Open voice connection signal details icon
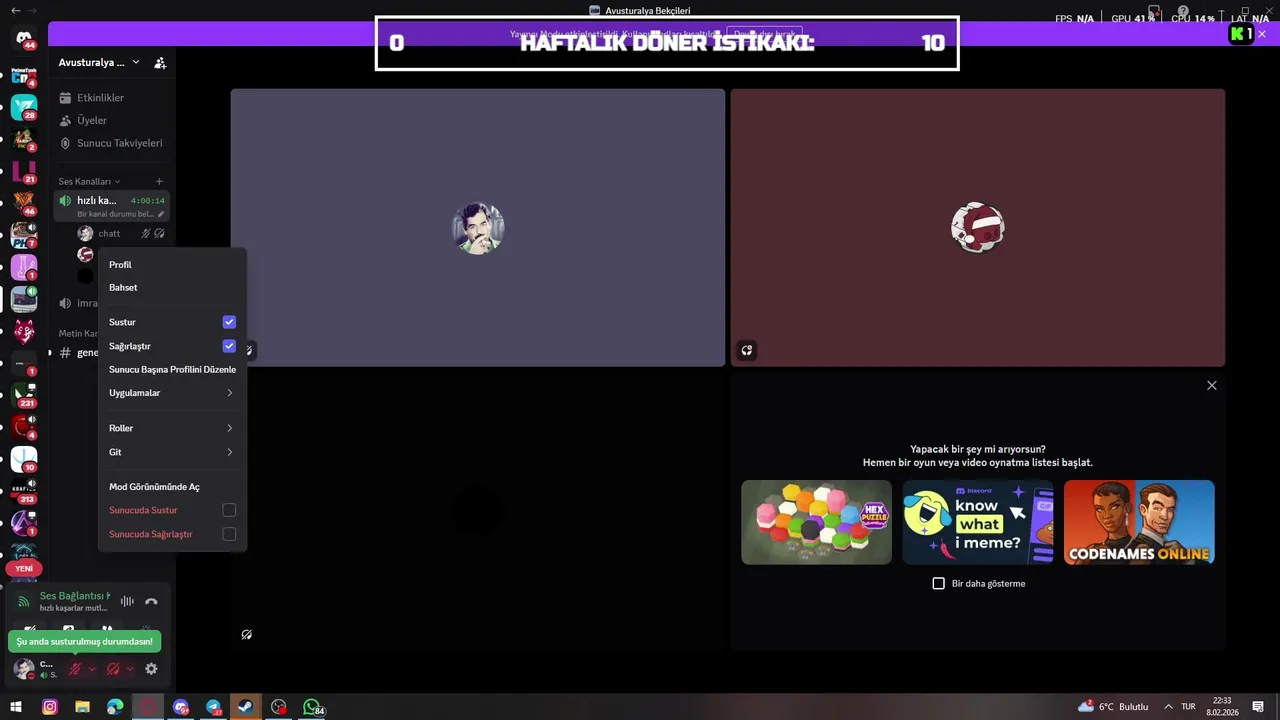 coord(24,601)
